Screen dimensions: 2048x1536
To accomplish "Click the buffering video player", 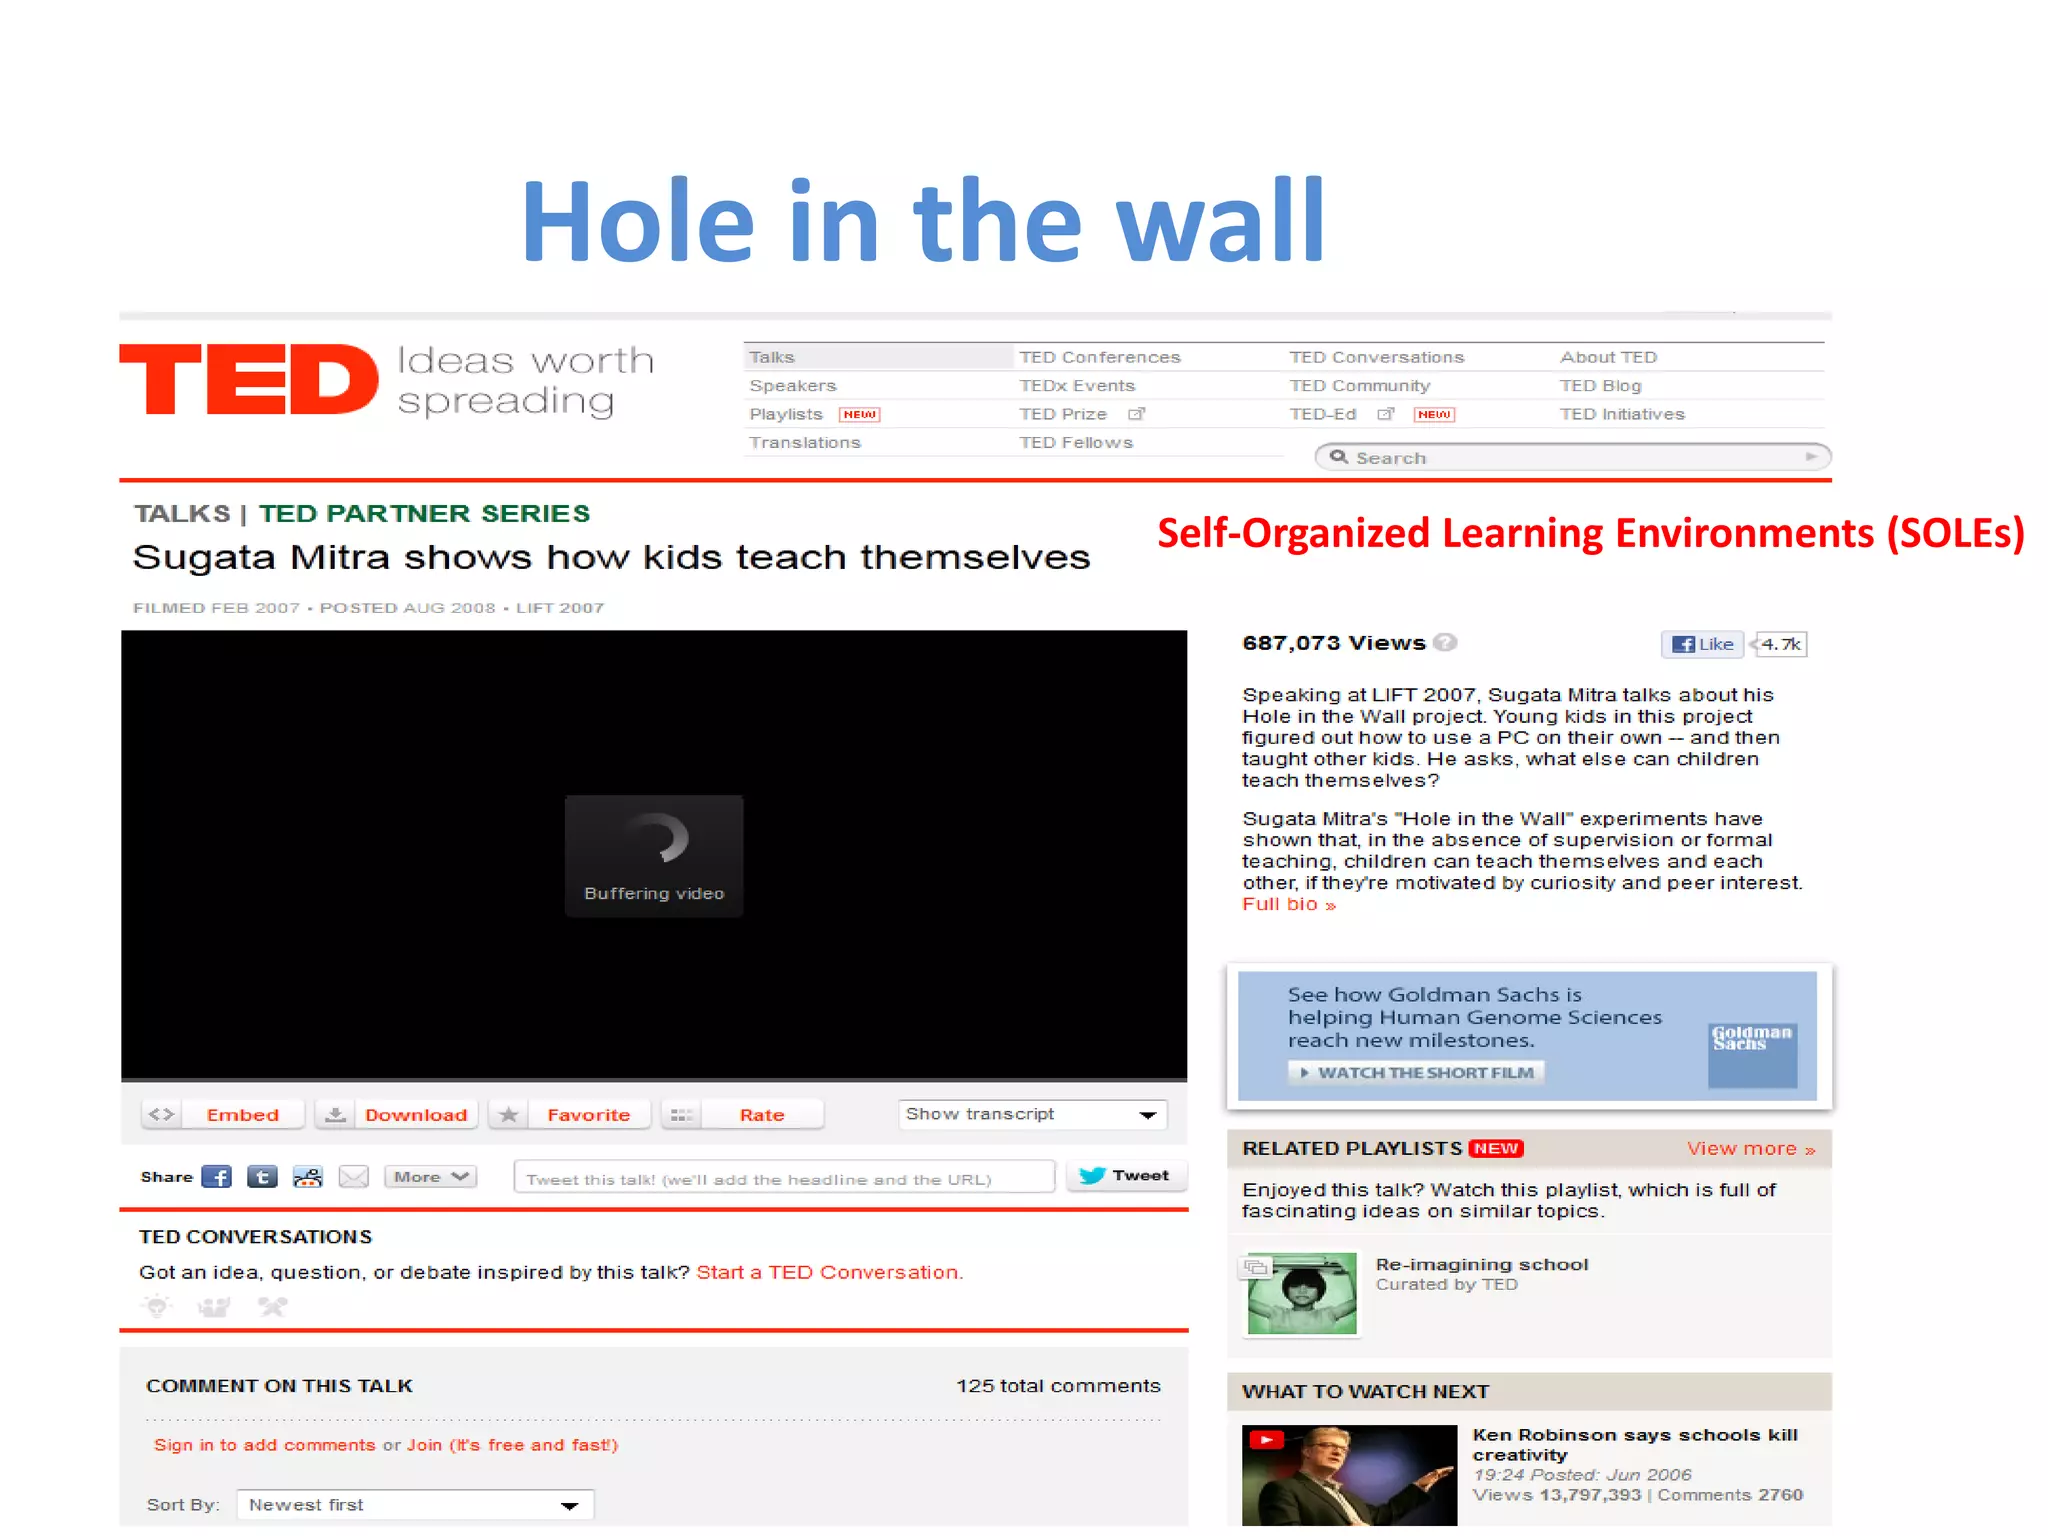I will tap(654, 855).
